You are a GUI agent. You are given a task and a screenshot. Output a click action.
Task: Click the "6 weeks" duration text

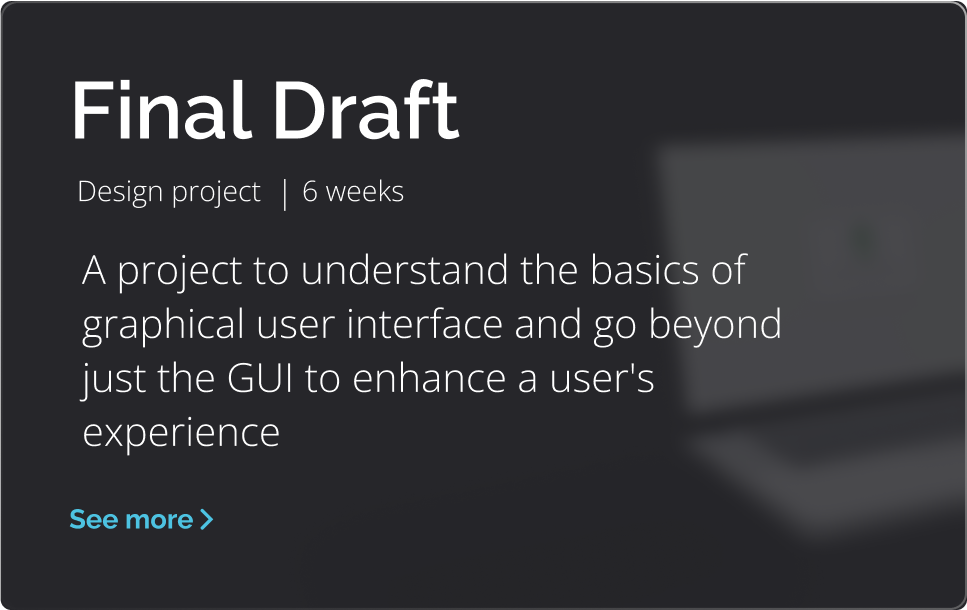pyautogui.click(x=353, y=192)
